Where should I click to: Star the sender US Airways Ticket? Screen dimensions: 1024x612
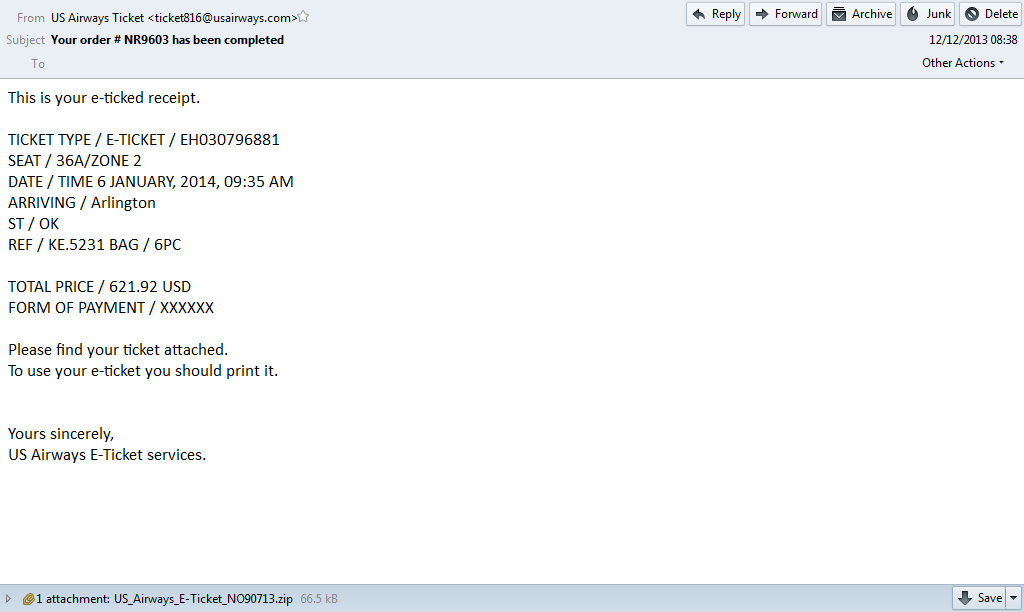(304, 17)
